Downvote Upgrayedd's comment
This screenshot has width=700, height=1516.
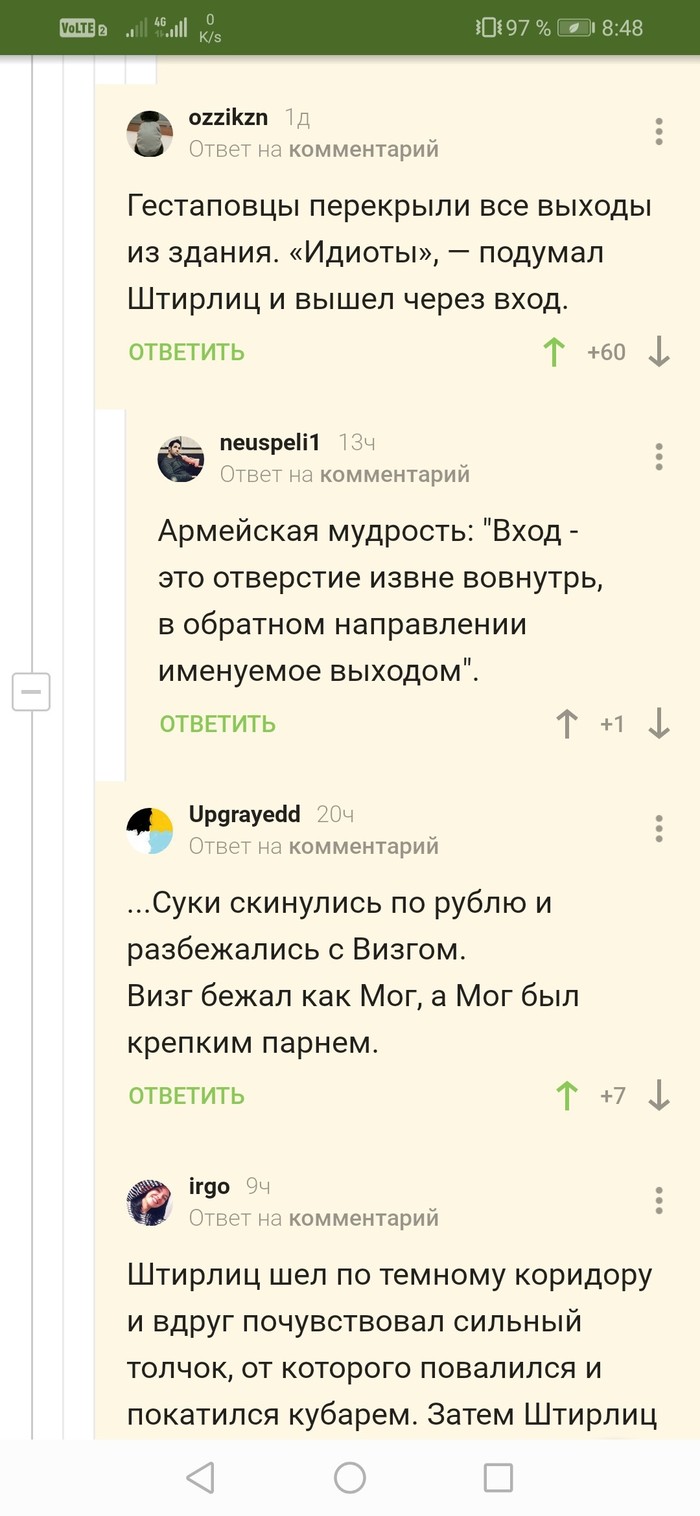pos(659,1096)
